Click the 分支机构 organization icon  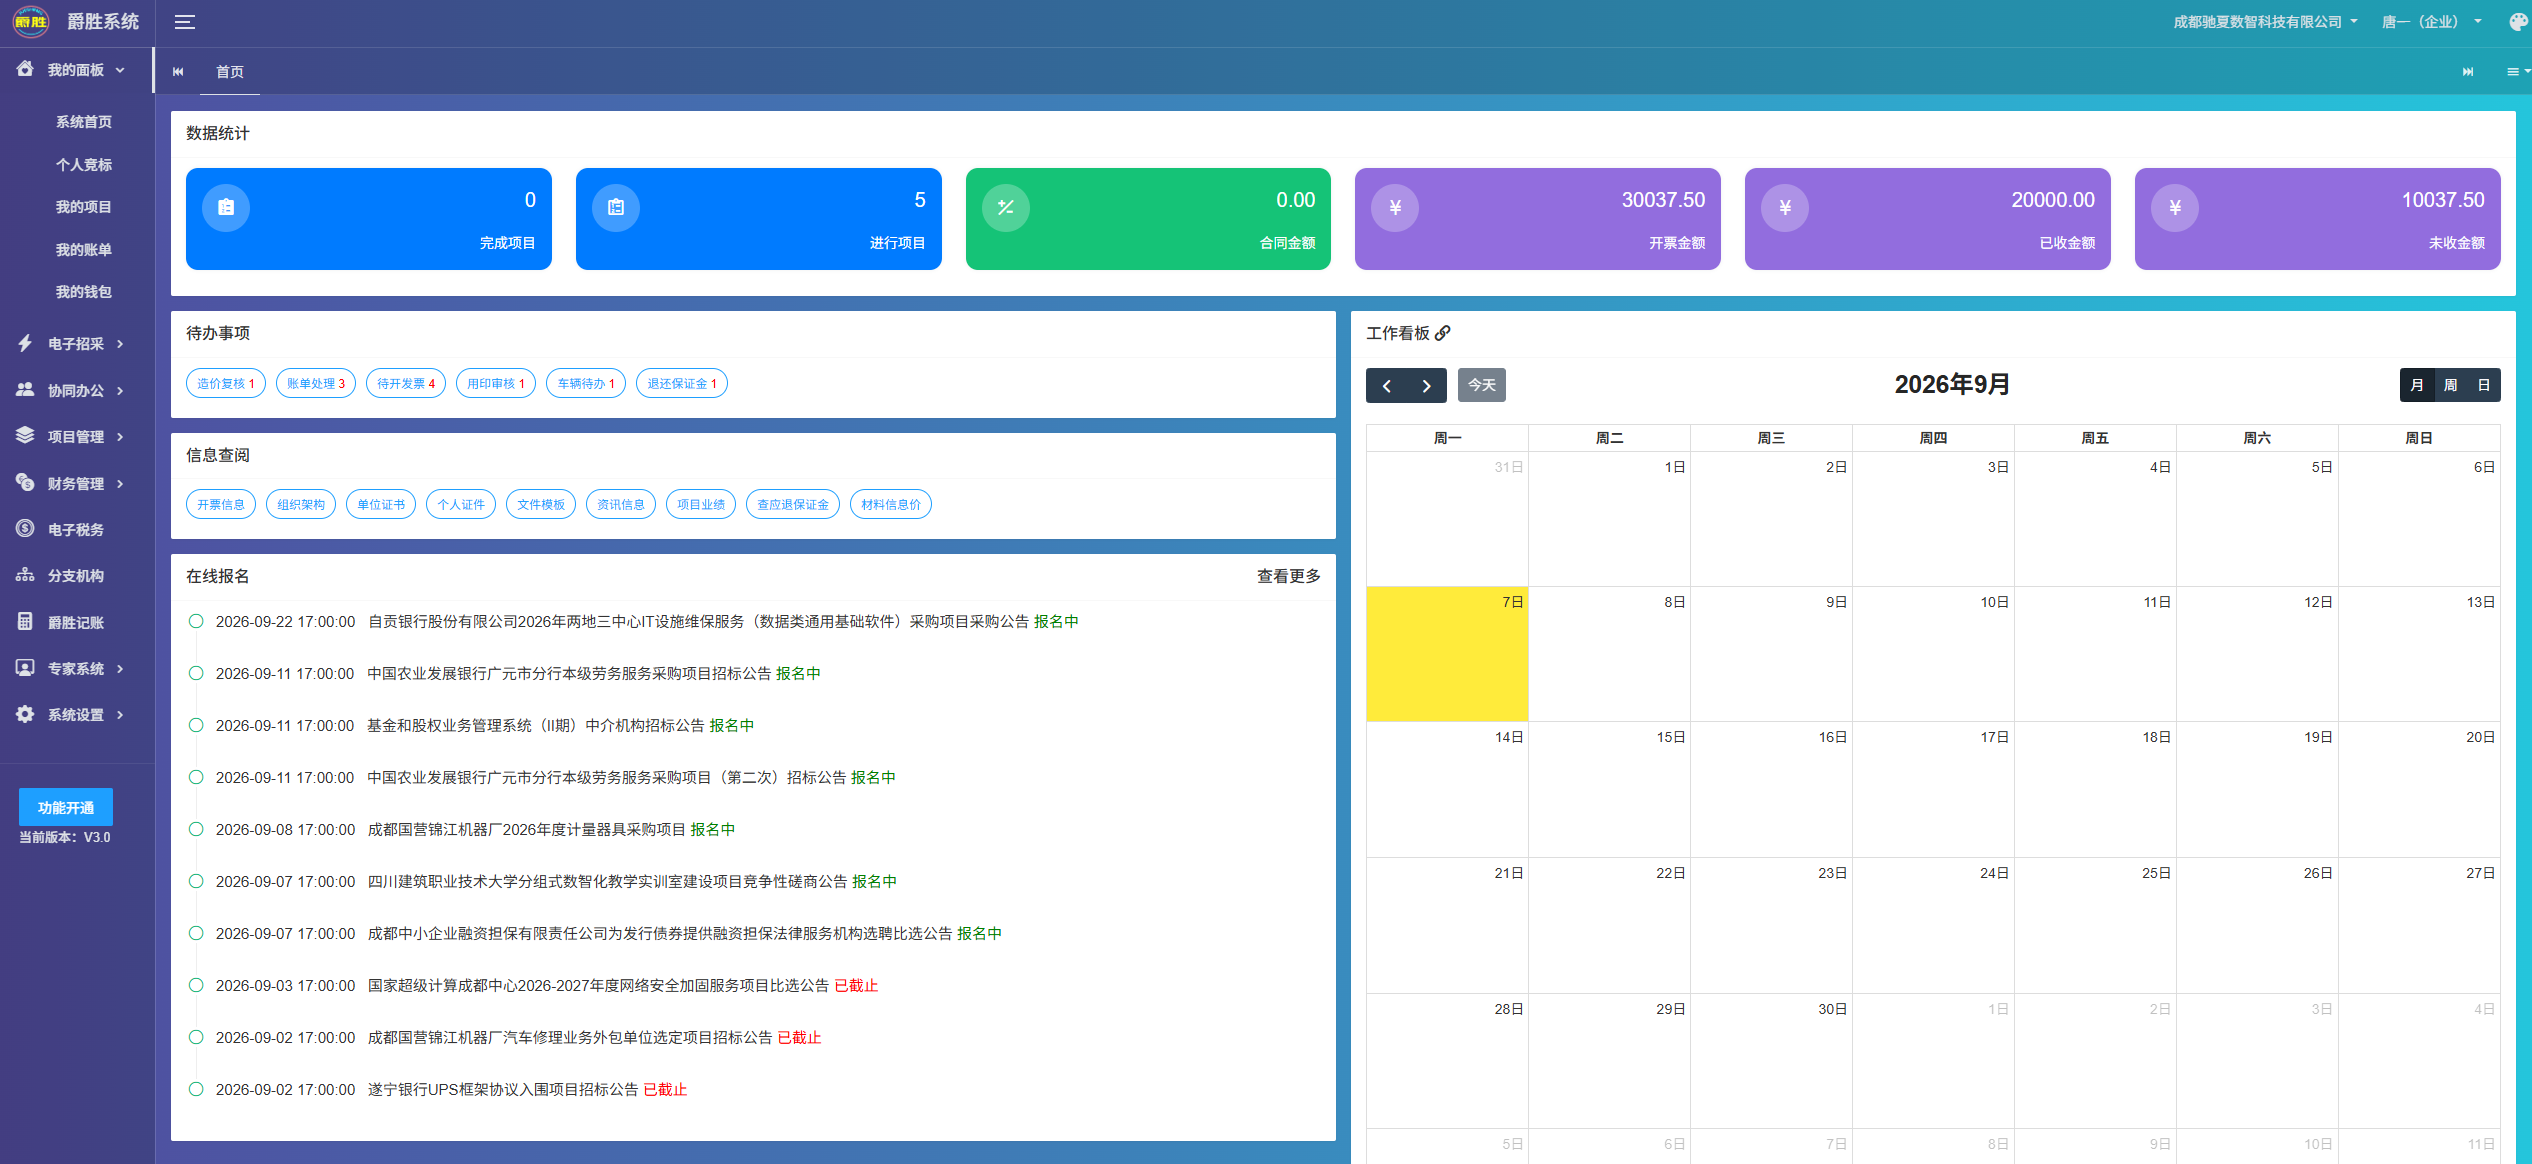[x=25, y=575]
